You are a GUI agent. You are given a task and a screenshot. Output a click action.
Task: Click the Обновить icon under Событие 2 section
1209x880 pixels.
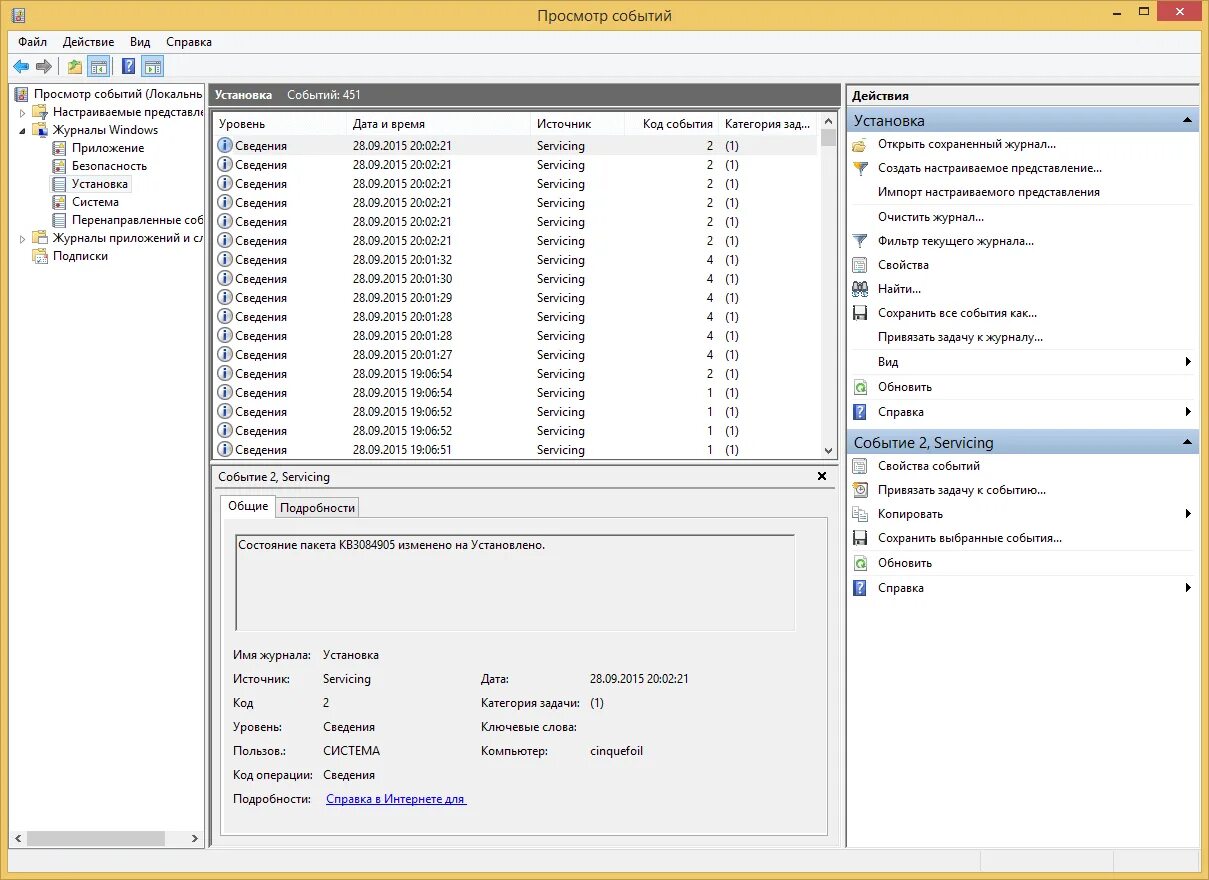(x=860, y=563)
